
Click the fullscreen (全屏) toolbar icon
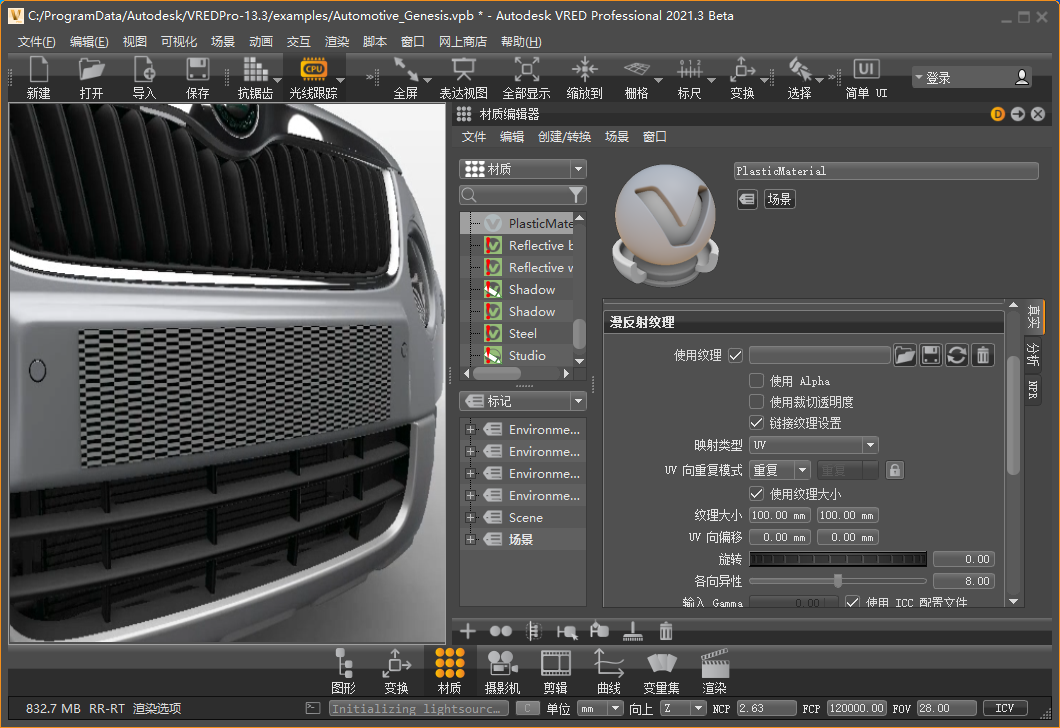click(405, 69)
